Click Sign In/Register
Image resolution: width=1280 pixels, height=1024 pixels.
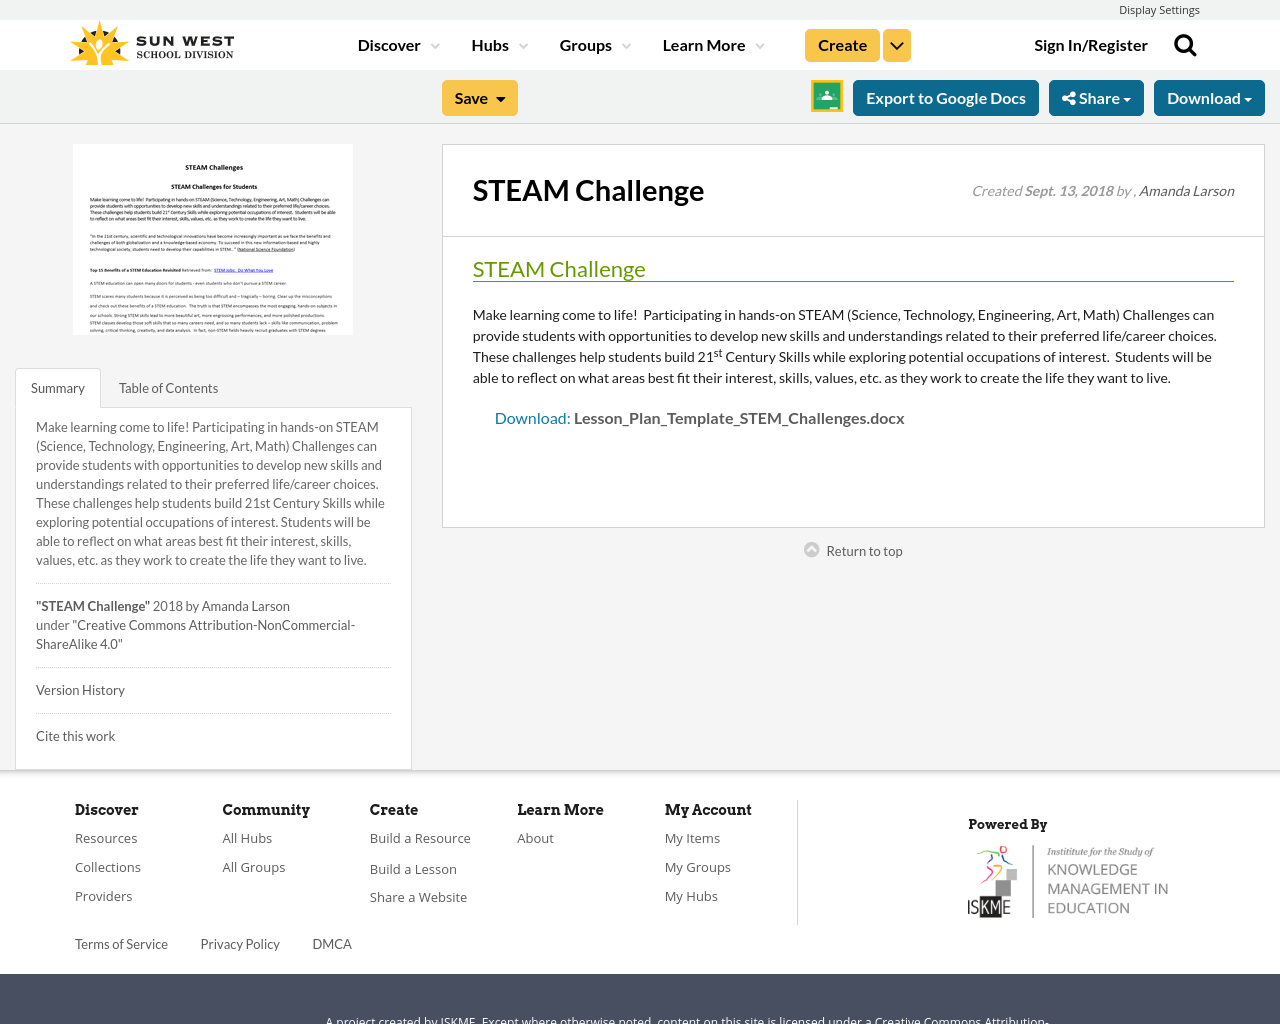point(1091,43)
